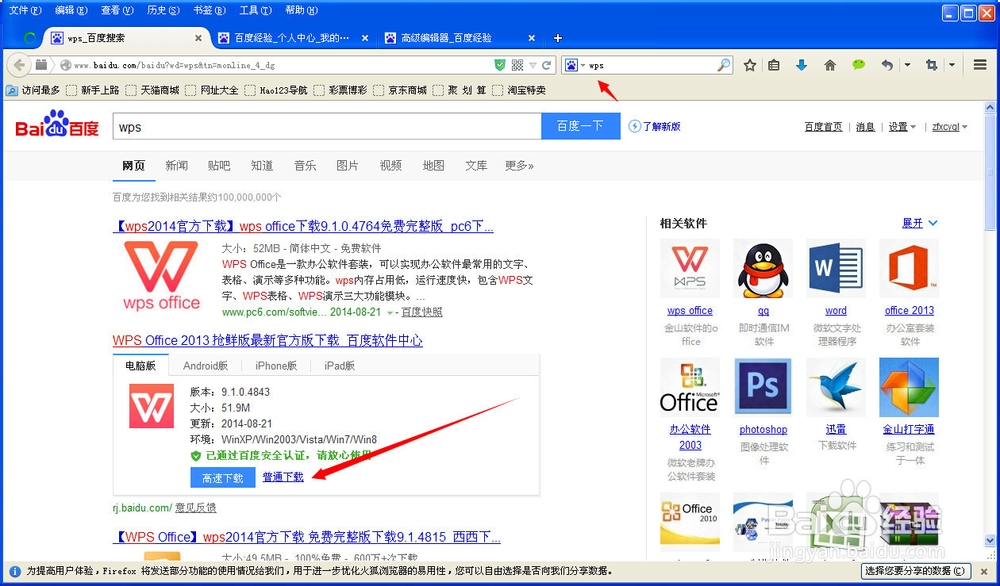Click the back navigation arrow button

point(19,65)
